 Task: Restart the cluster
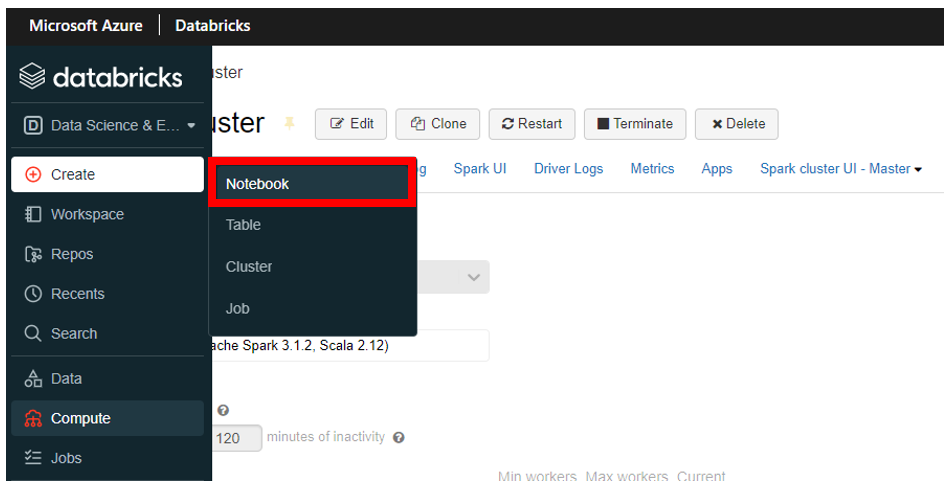point(532,124)
